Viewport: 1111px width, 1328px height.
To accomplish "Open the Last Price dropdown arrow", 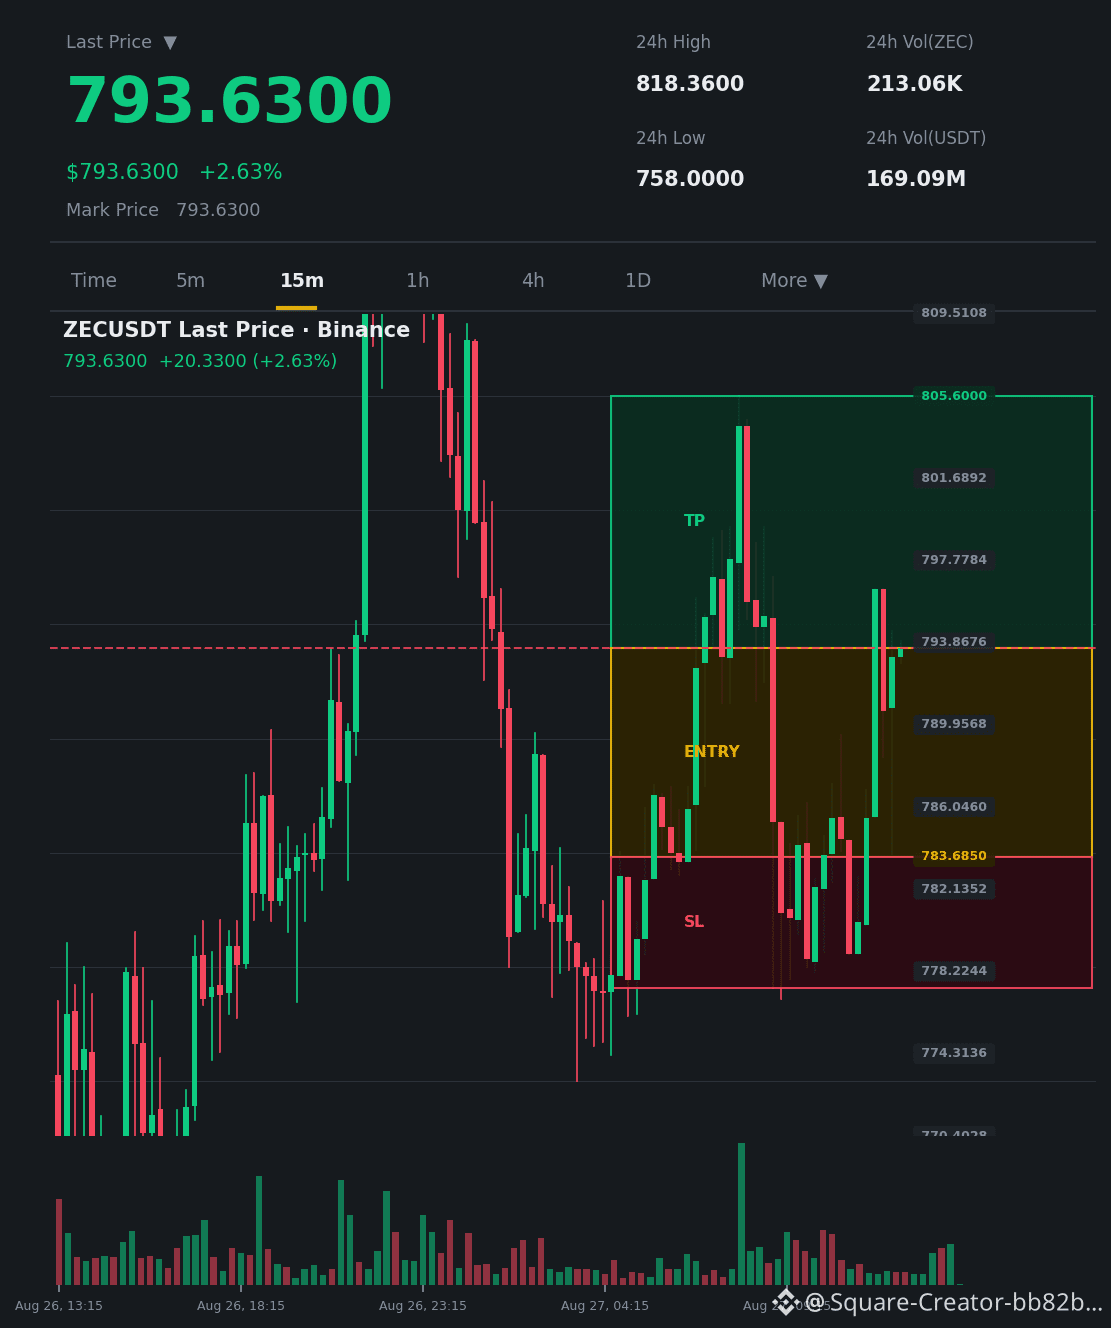I will point(170,43).
